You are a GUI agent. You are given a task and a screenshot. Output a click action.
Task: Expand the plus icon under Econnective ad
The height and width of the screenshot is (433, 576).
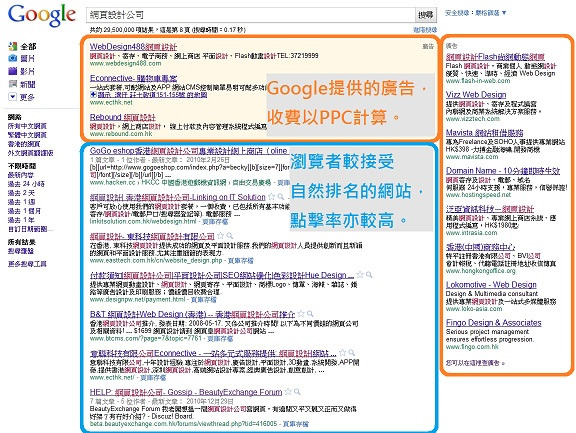tap(92, 95)
